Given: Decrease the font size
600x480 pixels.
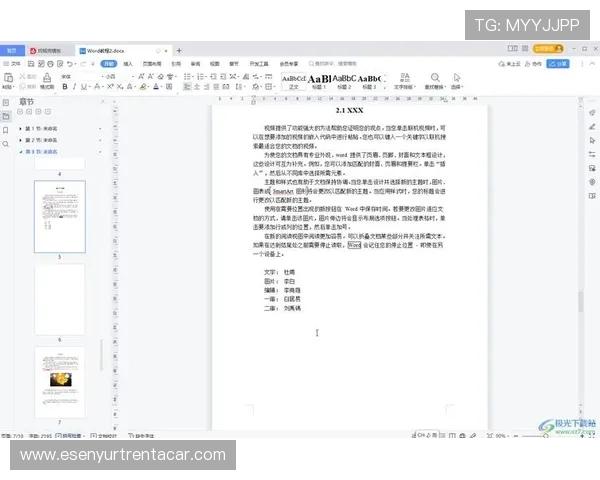Looking at the screenshot, I should coord(150,77).
